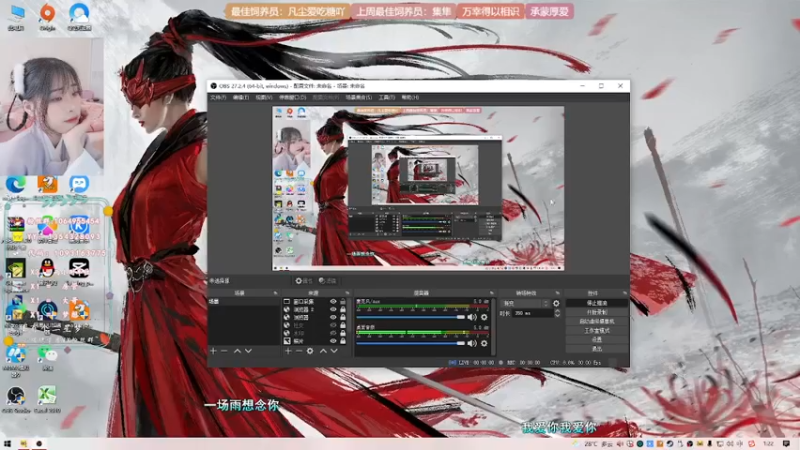800x450 pixels.
Task: Click the 属性 button above the docks
Action: pyautogui.click(x=304, y=281)
